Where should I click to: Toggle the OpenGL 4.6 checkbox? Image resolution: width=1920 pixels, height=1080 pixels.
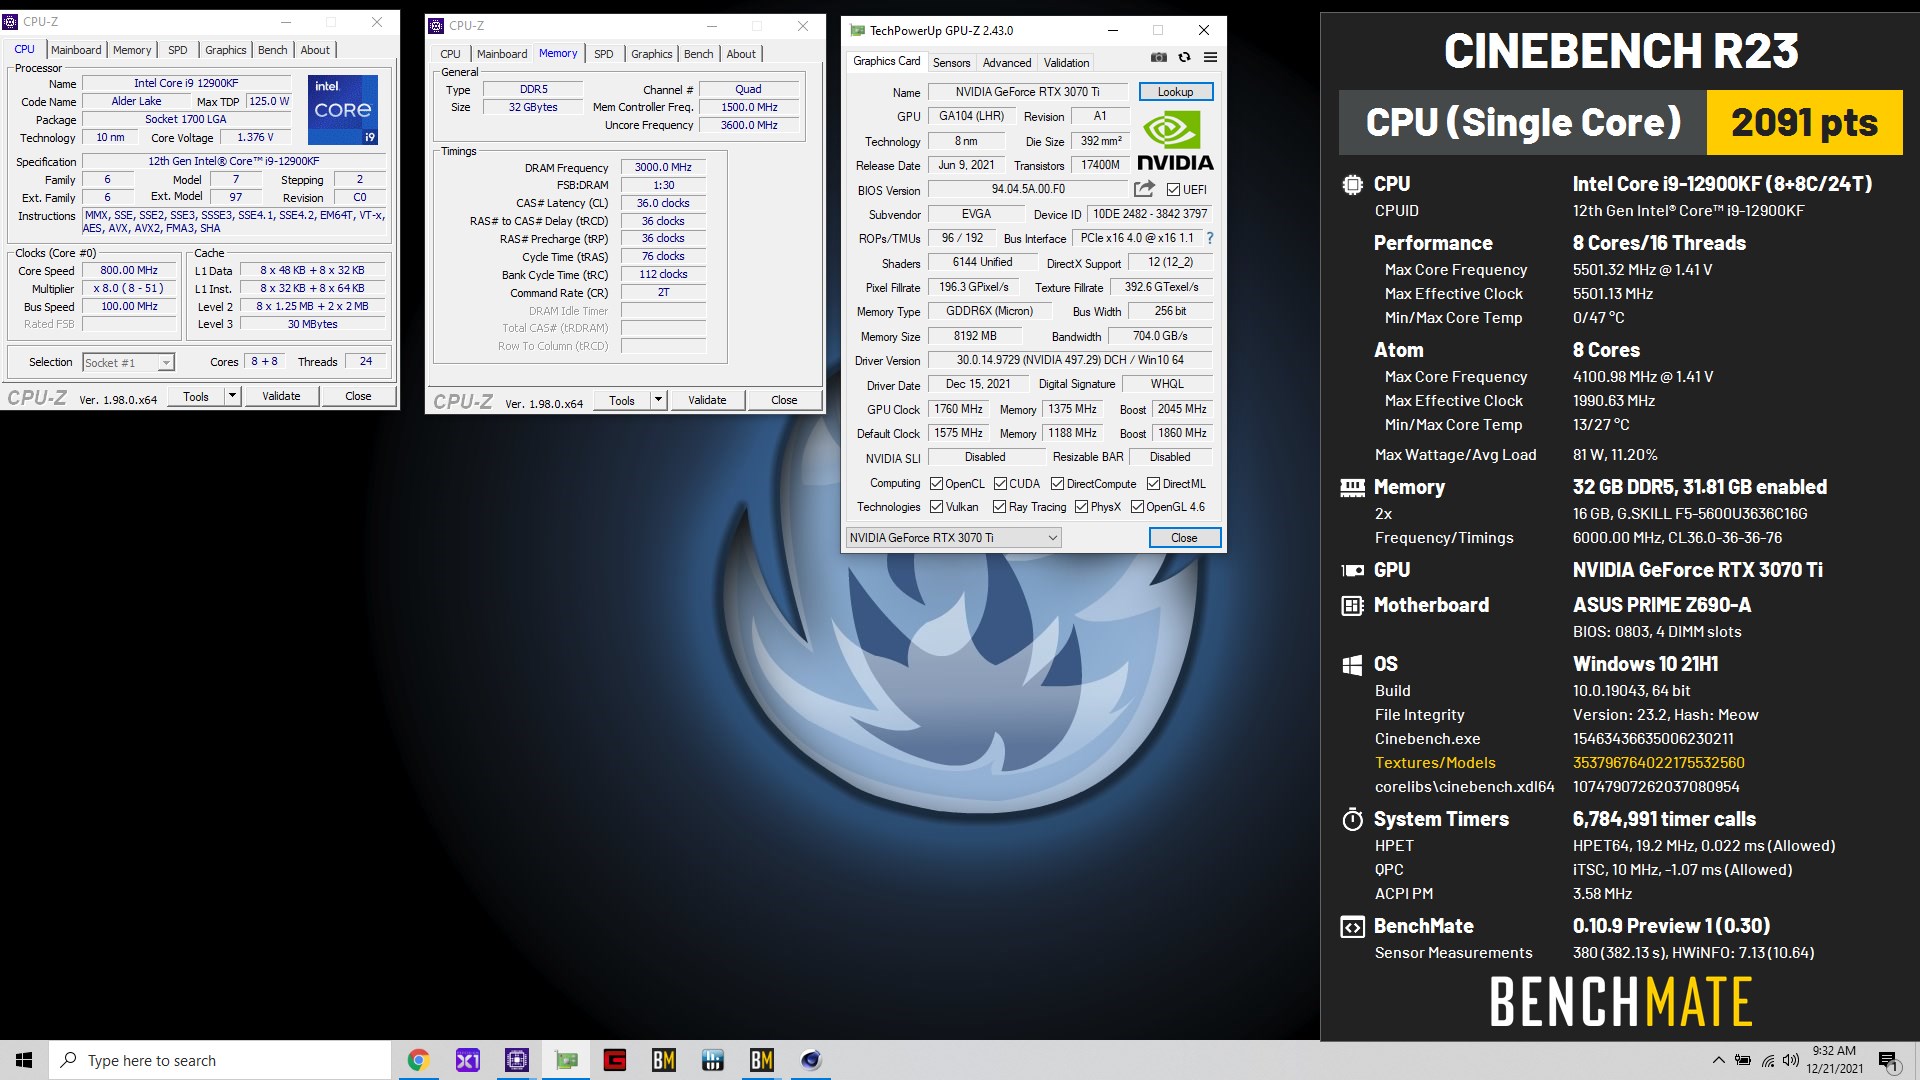click(1137, 507)
